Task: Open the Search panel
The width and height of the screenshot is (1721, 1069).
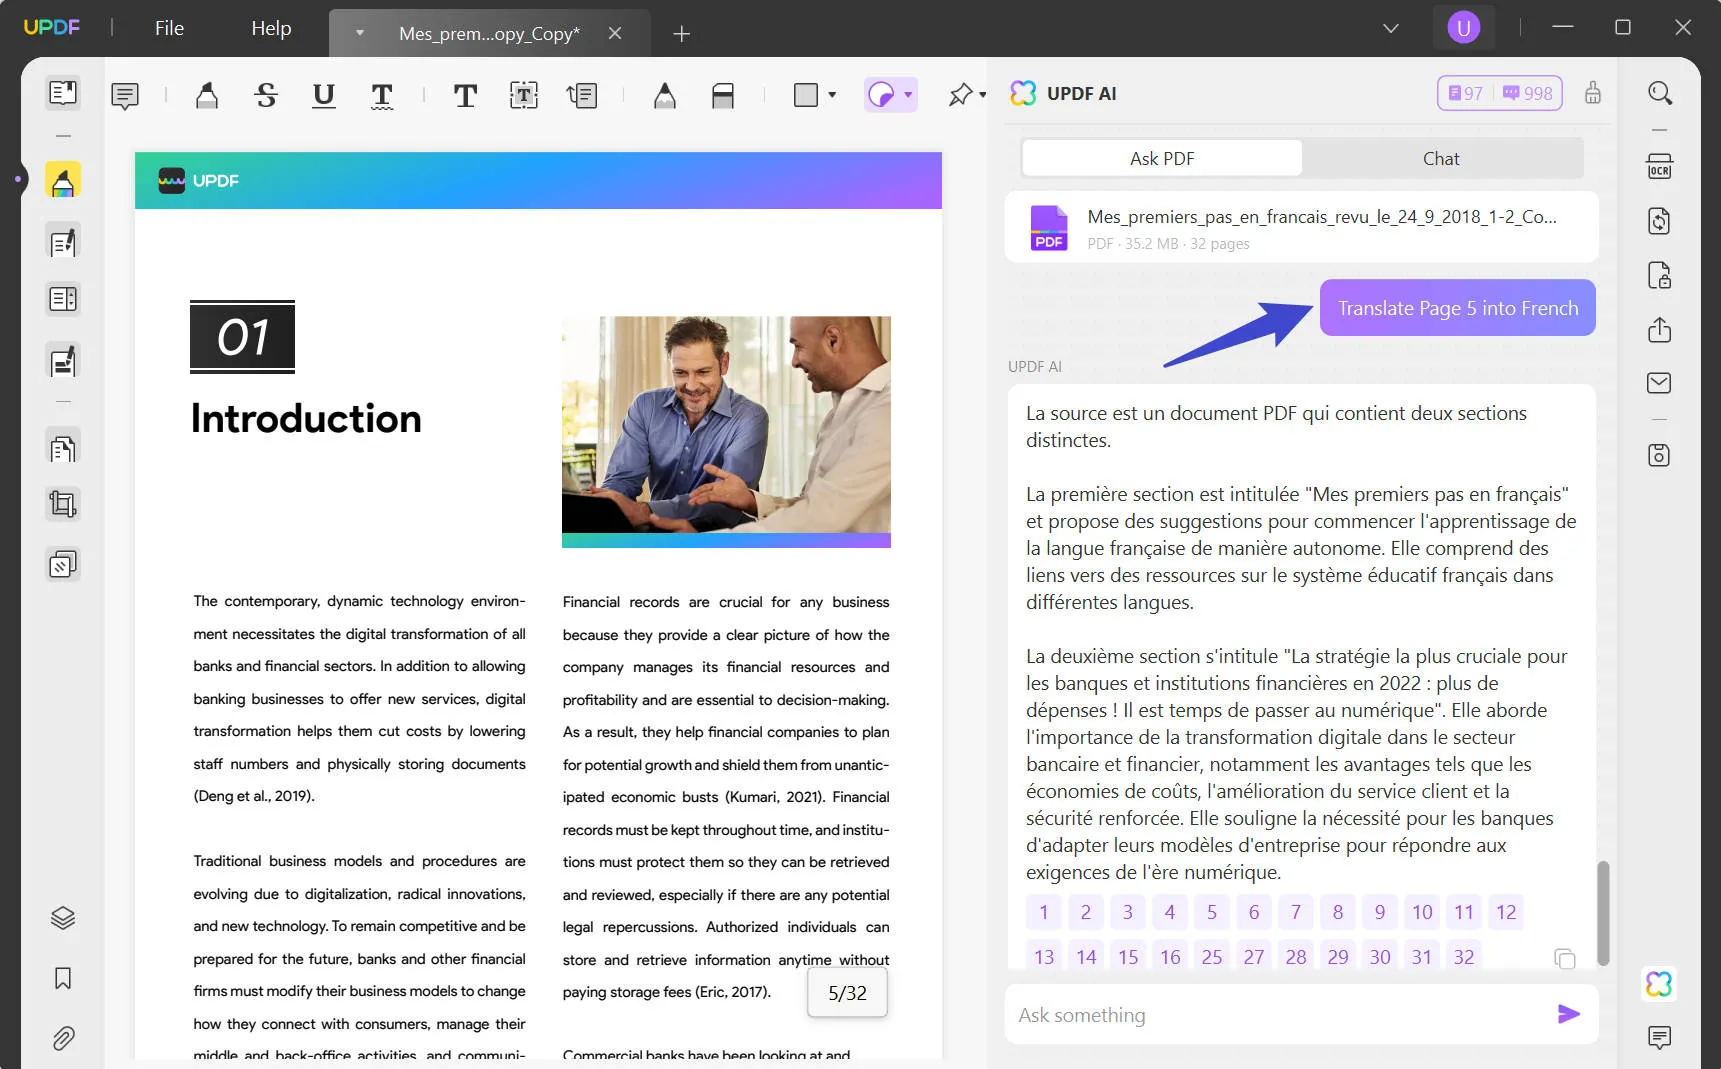Action: click(1660, 92)
